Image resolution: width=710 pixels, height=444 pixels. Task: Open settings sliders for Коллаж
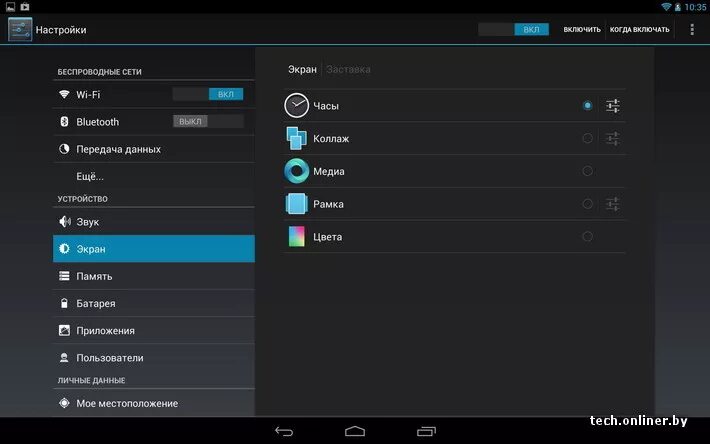click(x=613, y=138)
